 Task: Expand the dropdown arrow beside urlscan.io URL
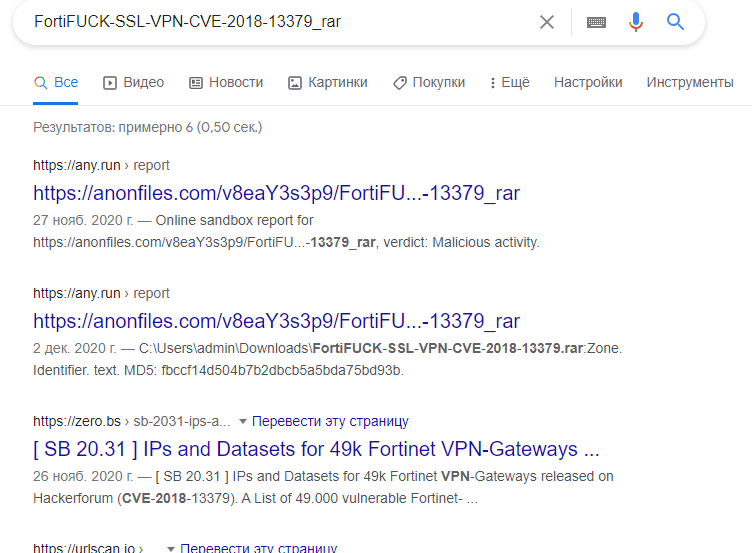171,549
